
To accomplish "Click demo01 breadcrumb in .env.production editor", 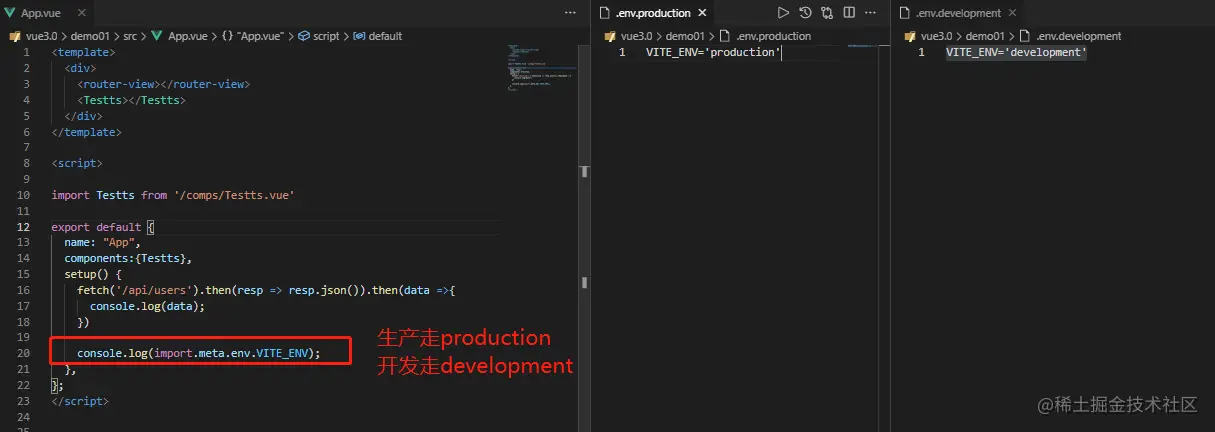I will tap(685, 36).
